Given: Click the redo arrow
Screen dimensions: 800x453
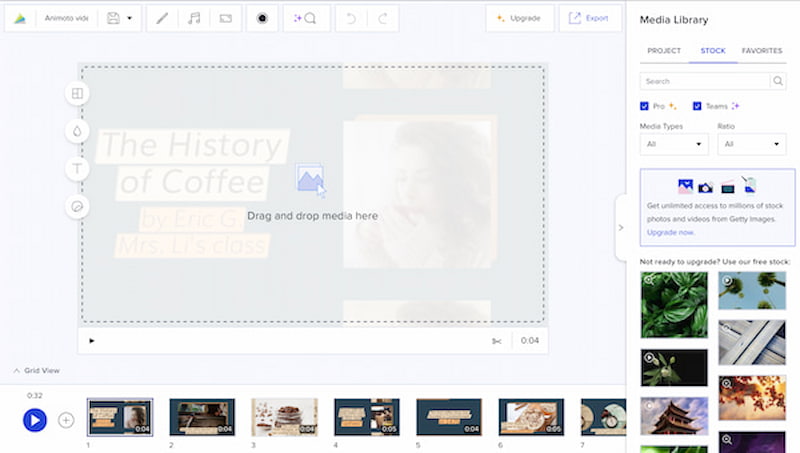Looking at the screenshot, I should (382, 18).
